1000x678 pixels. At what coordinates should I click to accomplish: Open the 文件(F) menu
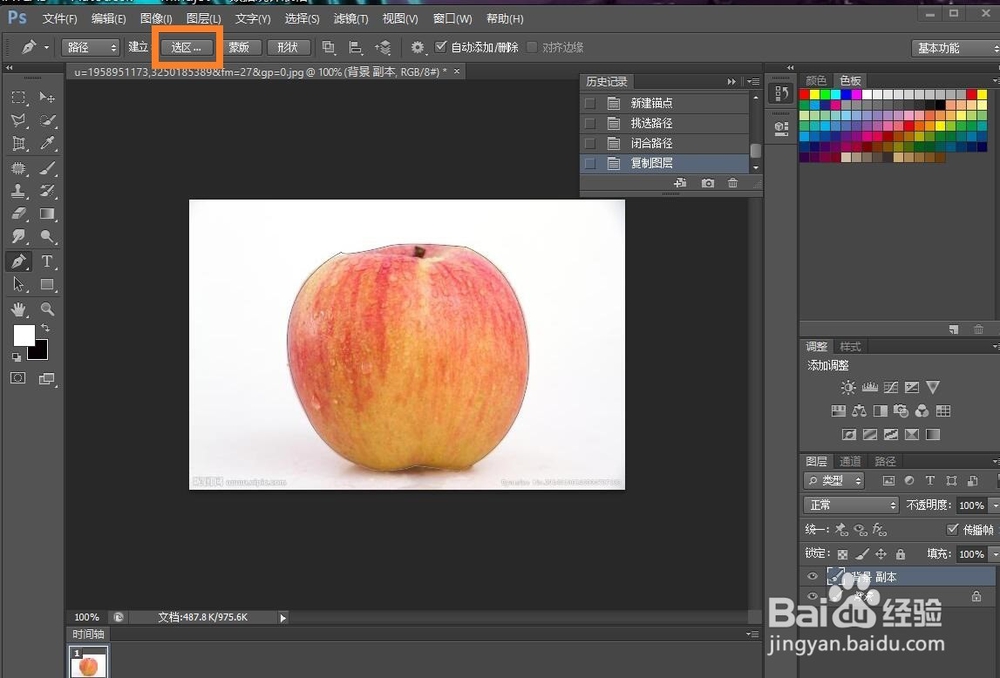click(59, 18)
